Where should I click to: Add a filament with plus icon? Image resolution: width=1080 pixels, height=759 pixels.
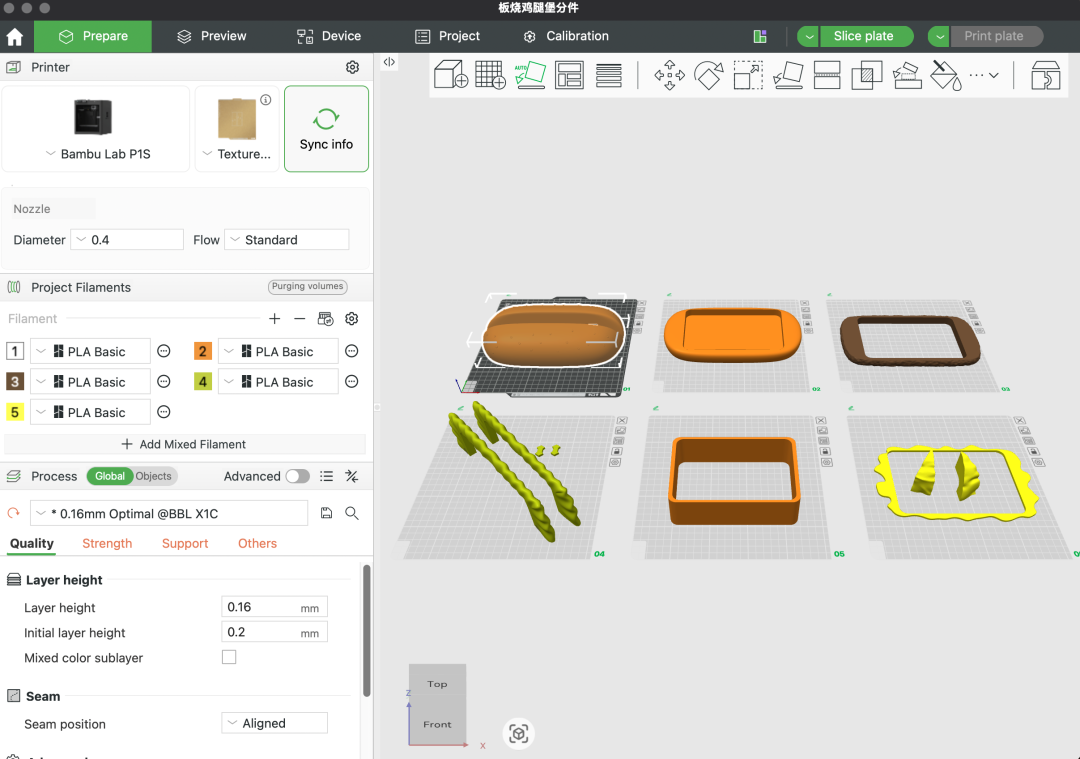pos(274,318)
